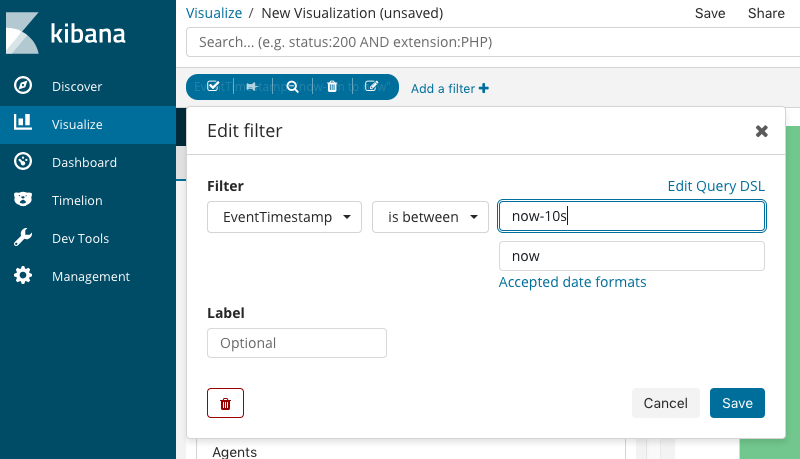The image size is (800, 459).
Task: Select the Visualize bar chart icon
Action: click(22, 122)
